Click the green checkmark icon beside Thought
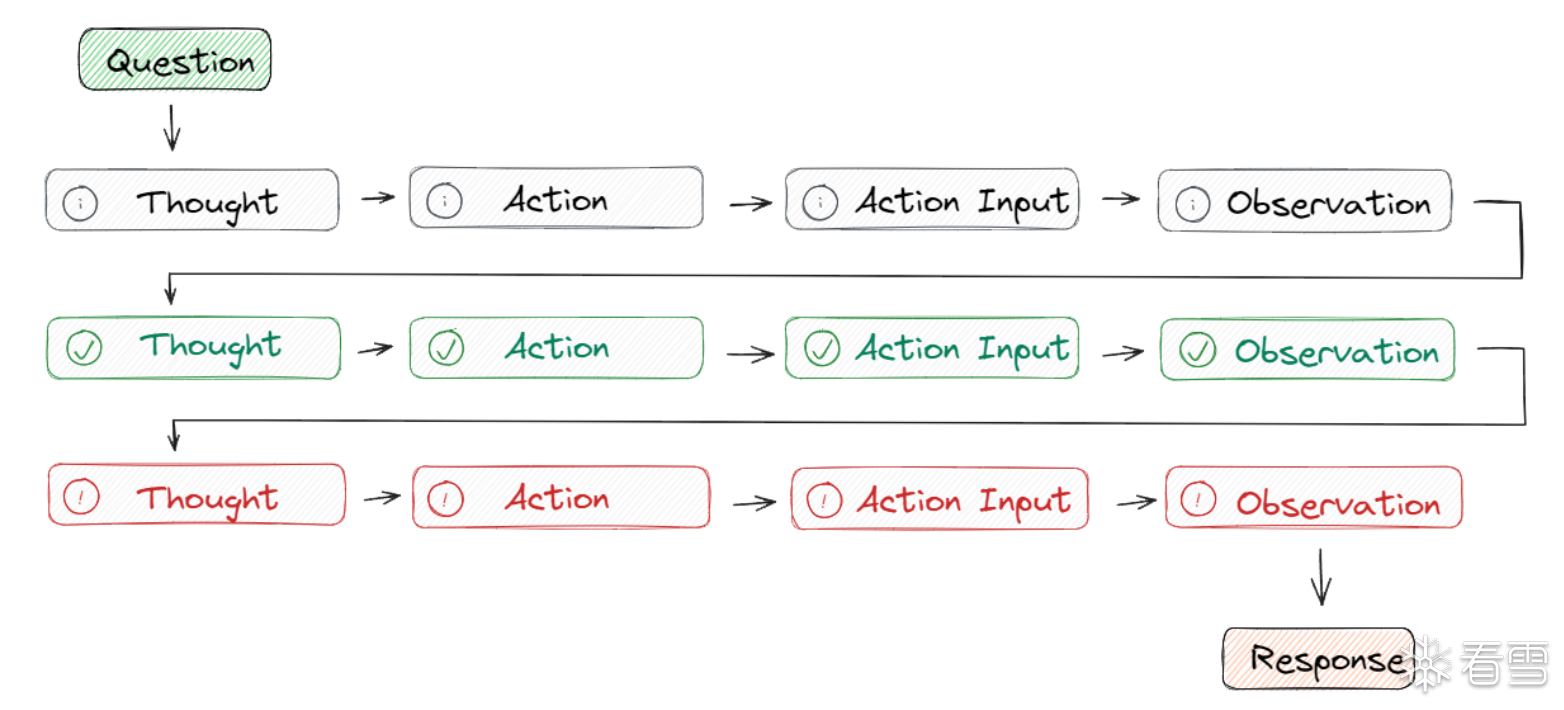 [84, 349]
